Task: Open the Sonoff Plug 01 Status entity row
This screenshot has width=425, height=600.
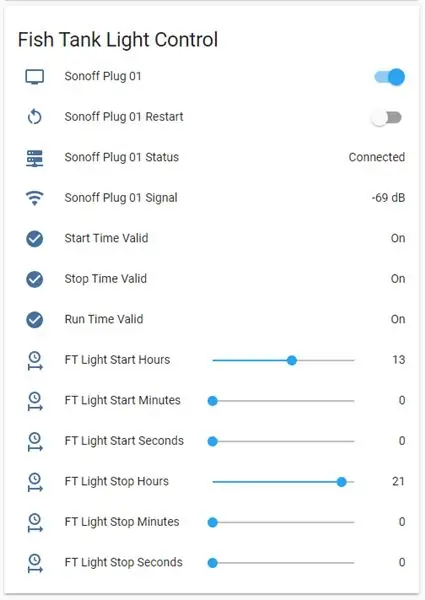Action: [215, 157]
